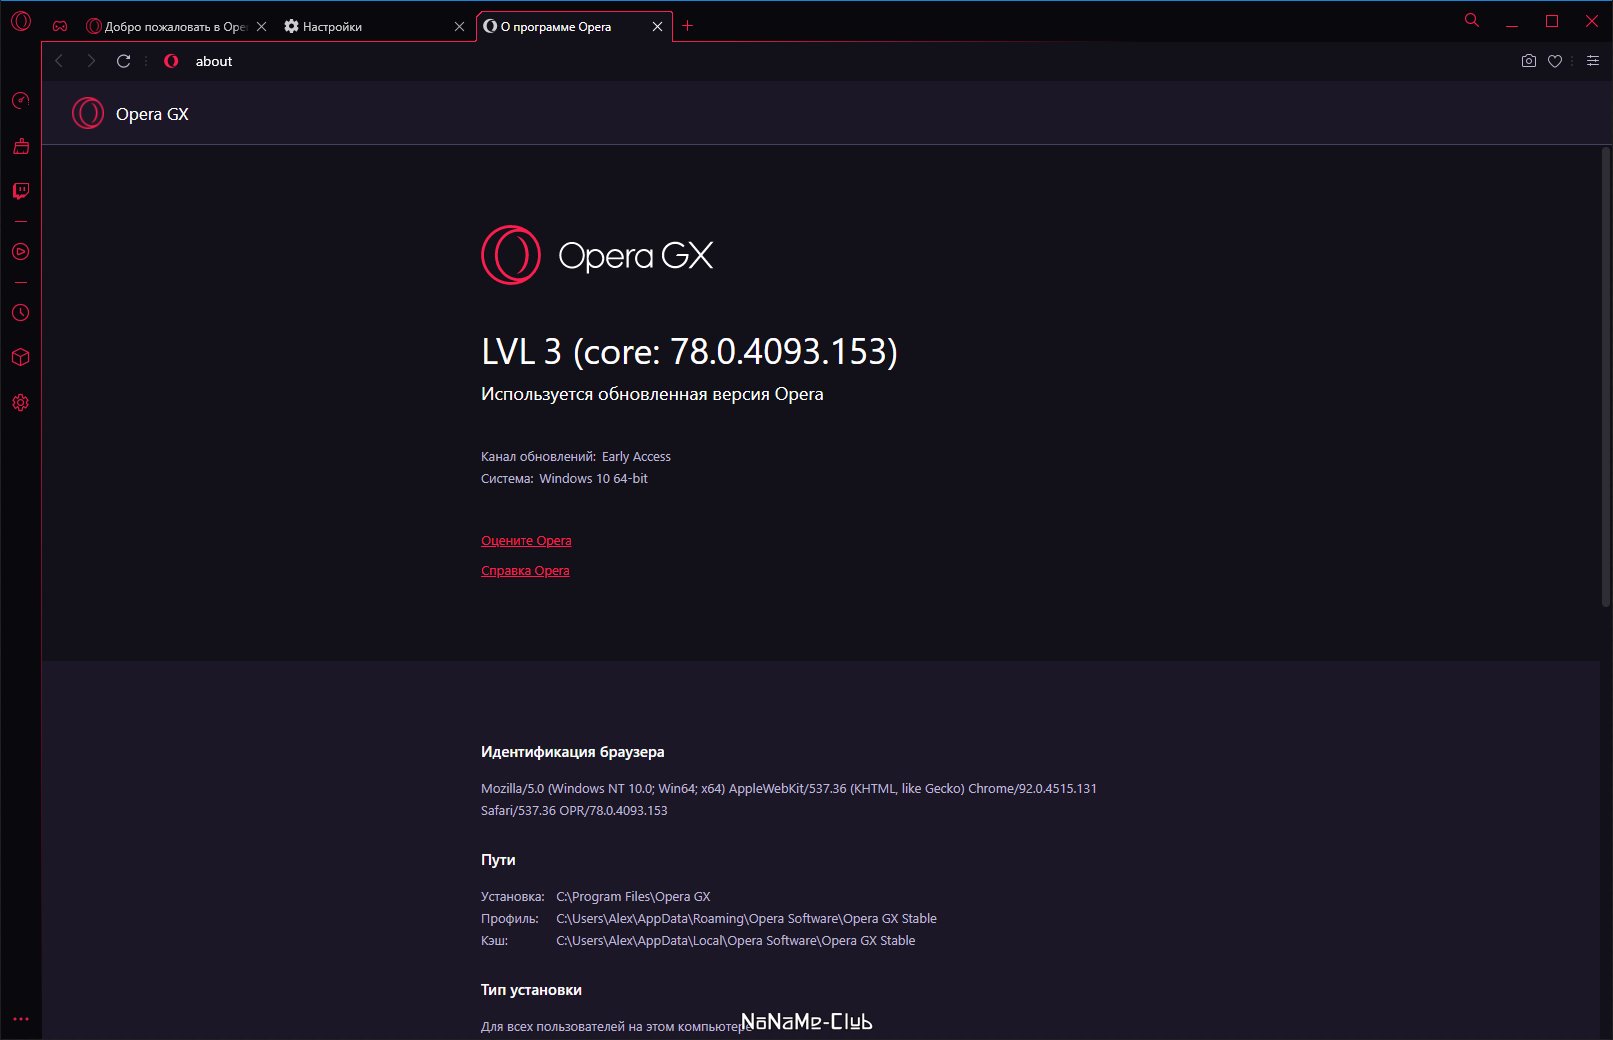Open GX Corner gamepad icon
The image size is (1613, 1040).
click(60, 26)
